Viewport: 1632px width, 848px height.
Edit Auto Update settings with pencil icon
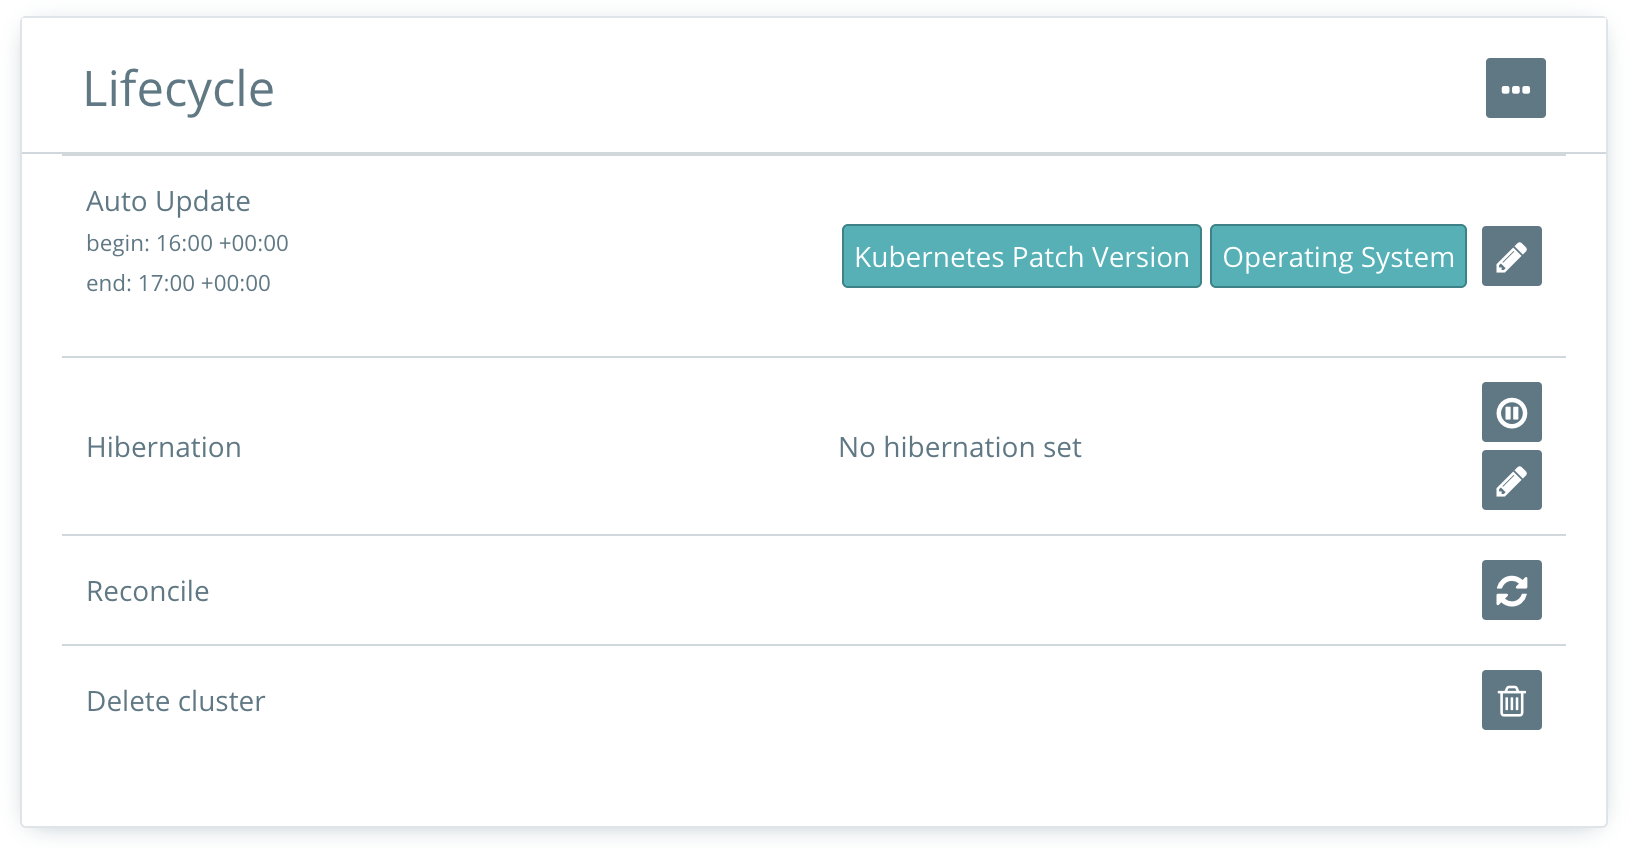pos(1511,256)
